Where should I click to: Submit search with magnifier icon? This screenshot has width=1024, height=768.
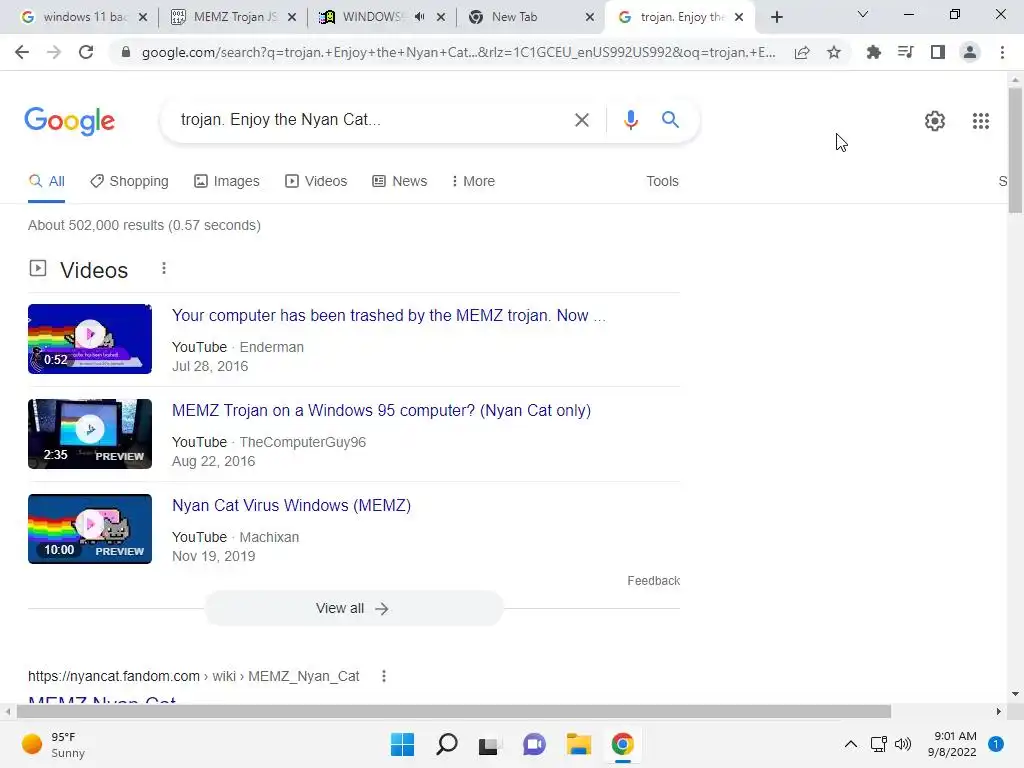[x=670, y=120]
